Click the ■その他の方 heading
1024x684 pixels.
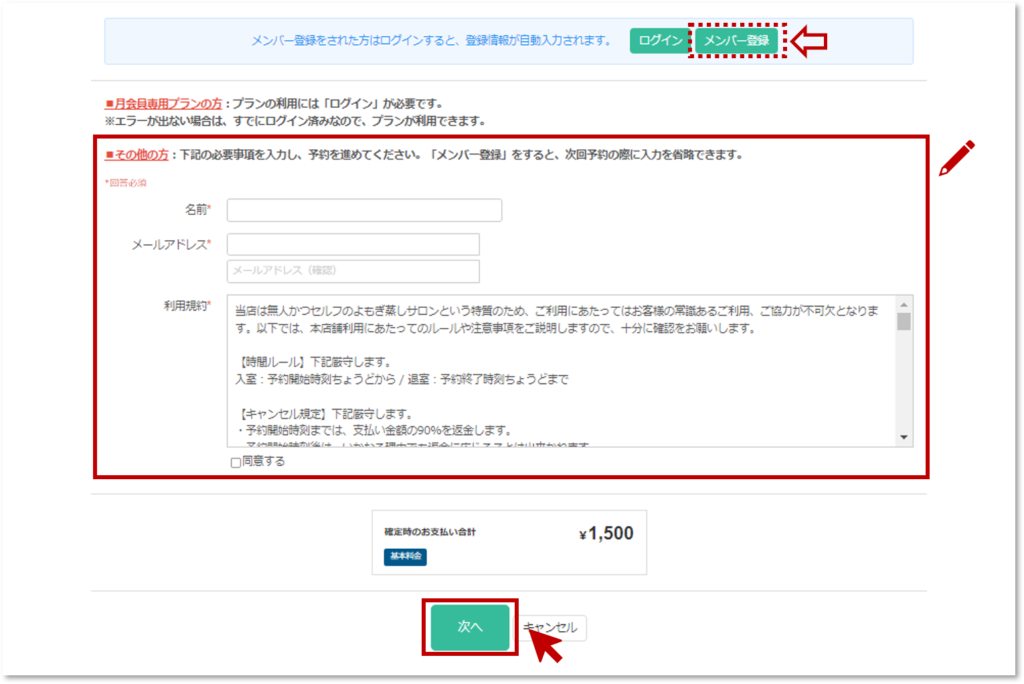[136, 155]
